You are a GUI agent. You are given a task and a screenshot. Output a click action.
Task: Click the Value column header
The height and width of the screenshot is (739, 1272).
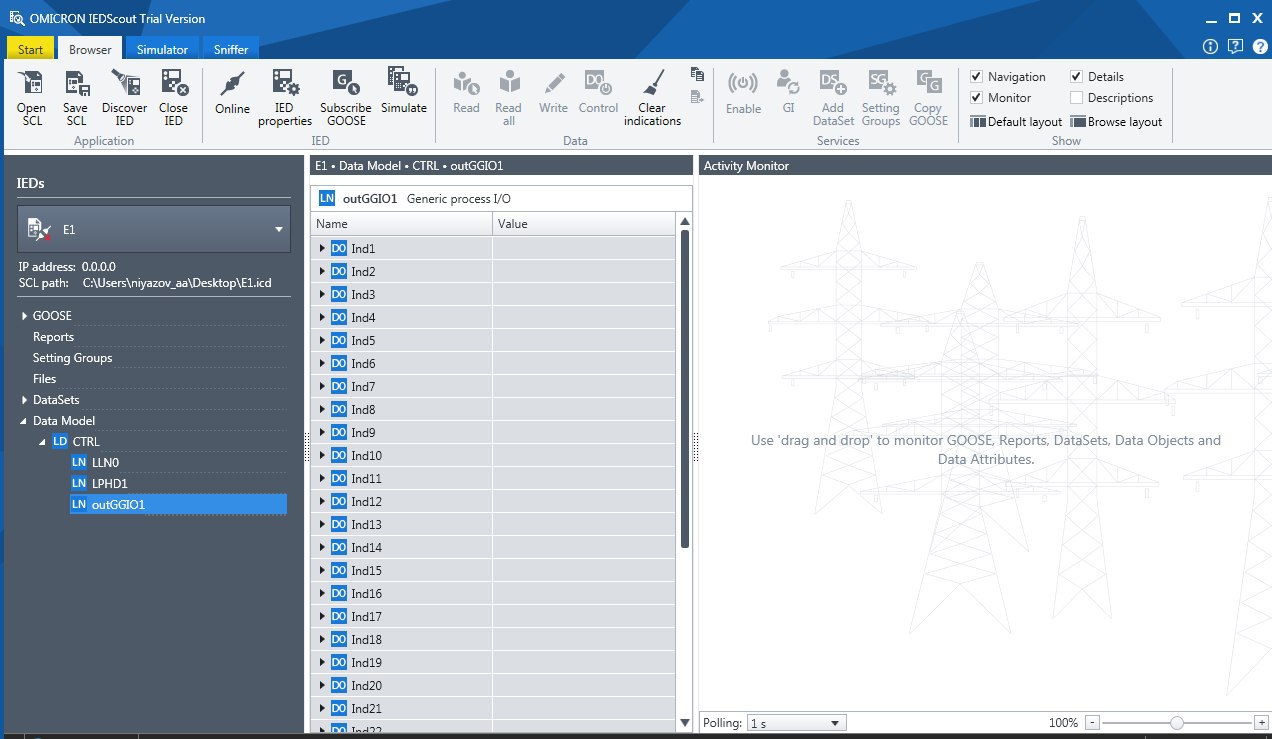coord(584,224)
